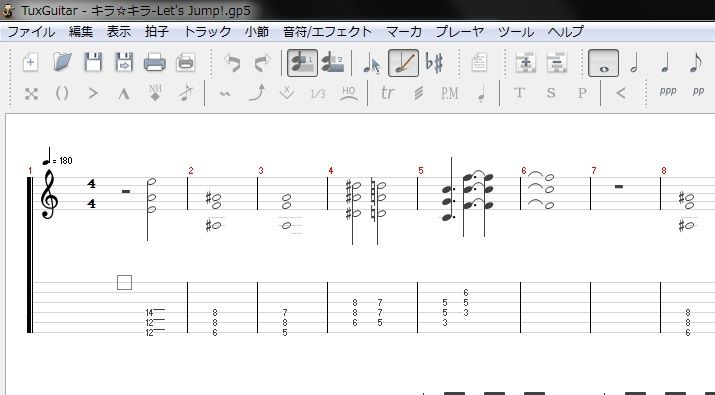715x395 pixels.
Task: Open the プレーヤ menu
Action: [460, 31]
